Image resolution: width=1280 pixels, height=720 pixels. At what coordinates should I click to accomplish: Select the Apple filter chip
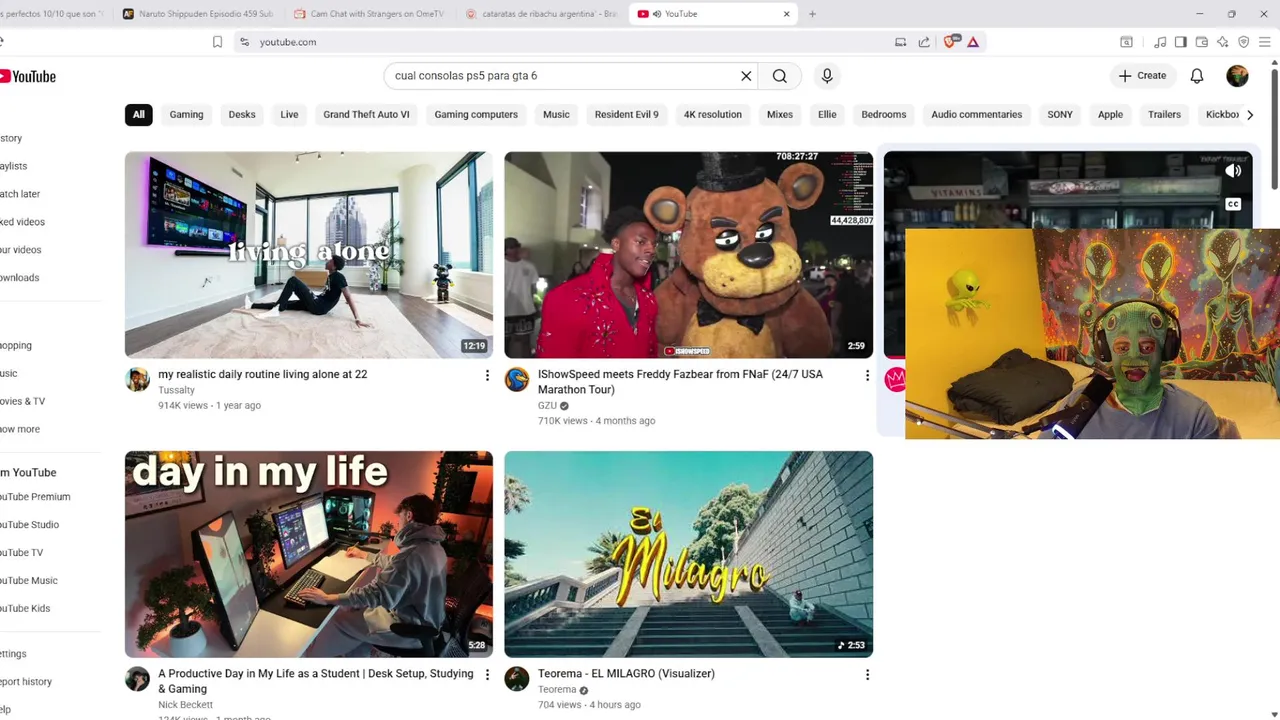[1110, 115]
